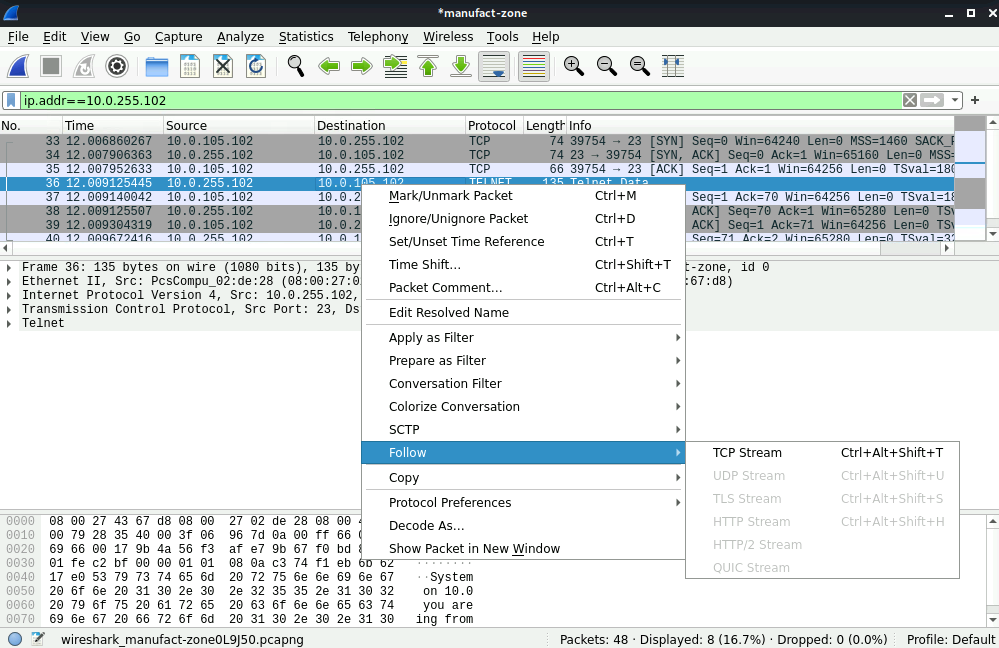The height and width of the screenshot is (648, 999).
Task: Find a packet with the magnifier icon
Action: (296, 66)
